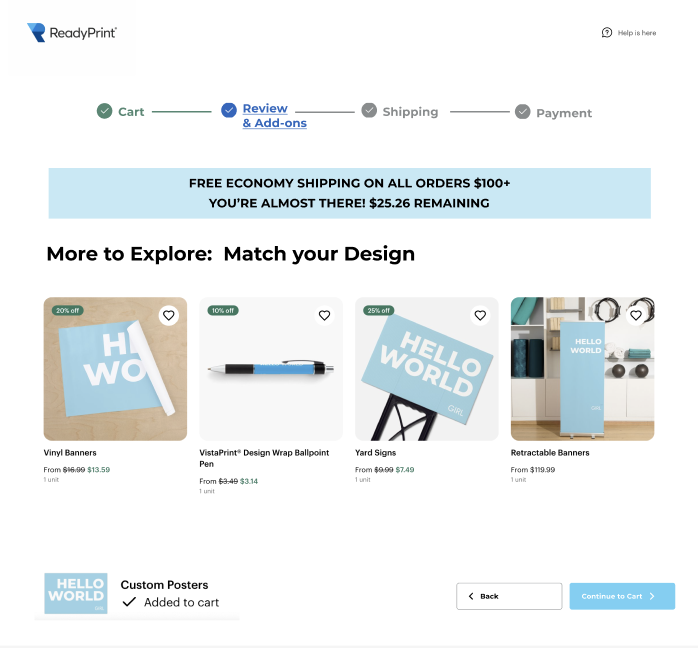This screenshot has width=698, height=648.
Task: Select the Retractable Banners product title
Action: coord(550,453)
